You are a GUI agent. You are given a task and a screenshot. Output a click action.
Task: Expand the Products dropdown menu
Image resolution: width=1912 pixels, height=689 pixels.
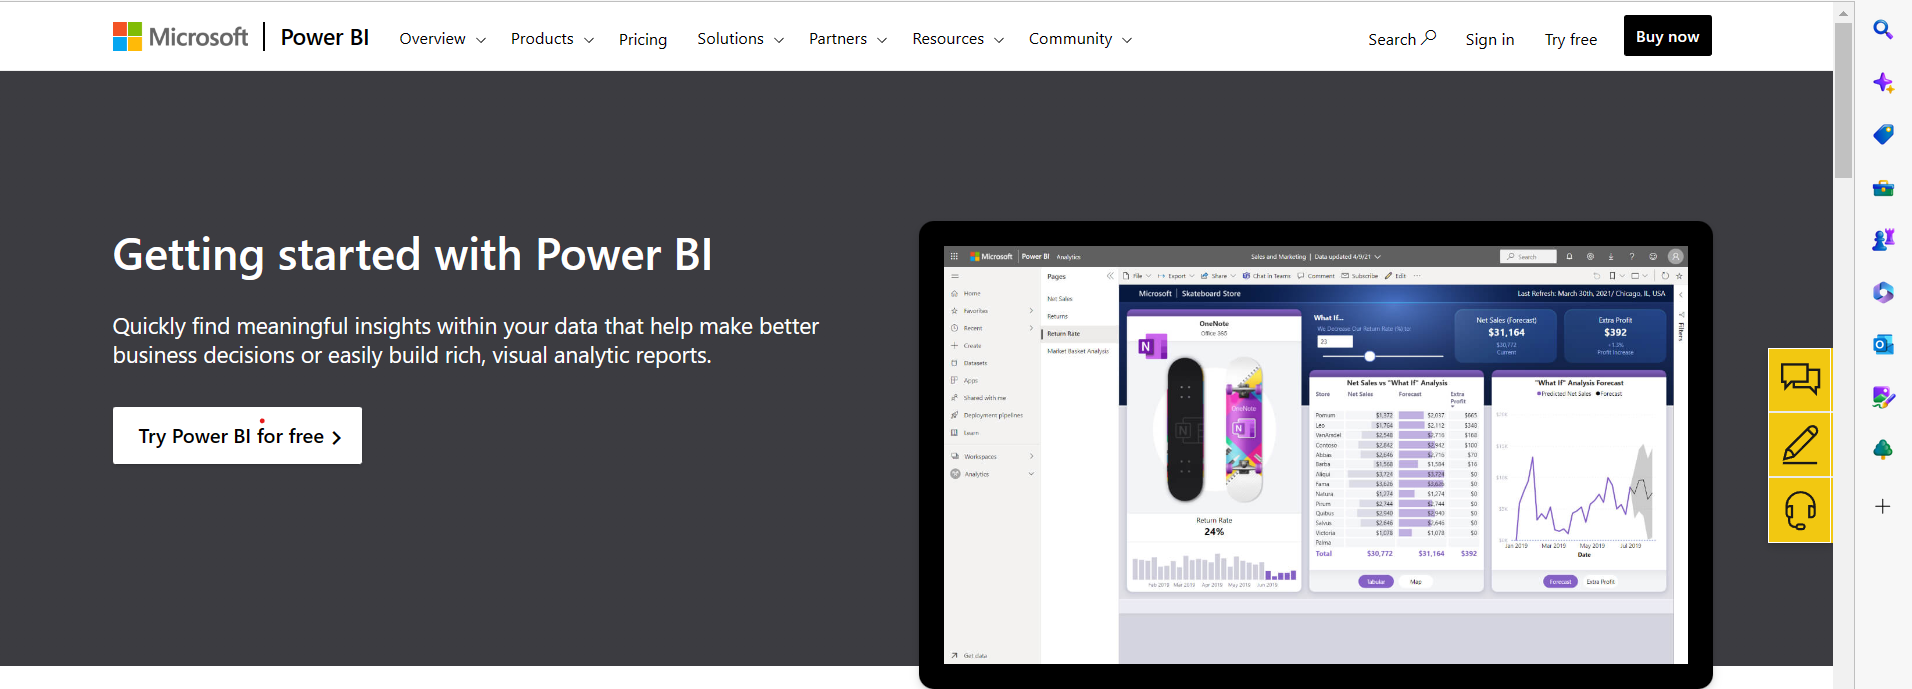coord(552,39)
